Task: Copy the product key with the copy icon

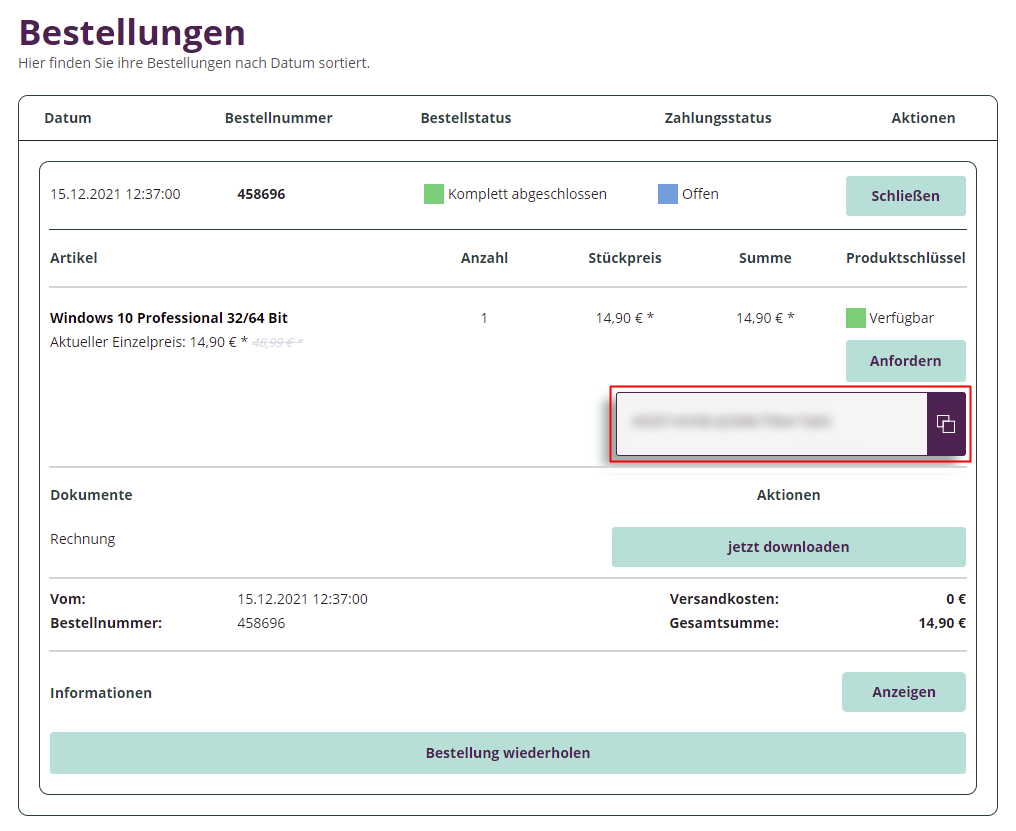Action: coord(946,424)
